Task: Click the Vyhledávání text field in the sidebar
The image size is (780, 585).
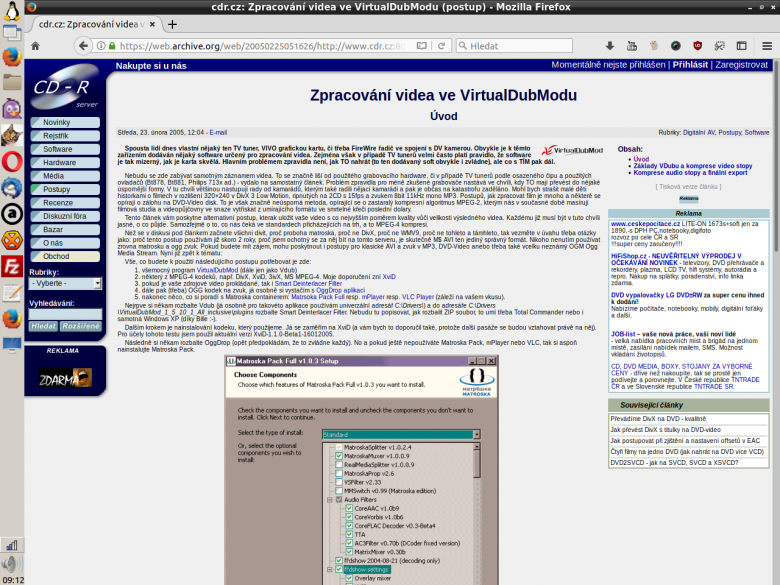Action: (x=65, y=314)
